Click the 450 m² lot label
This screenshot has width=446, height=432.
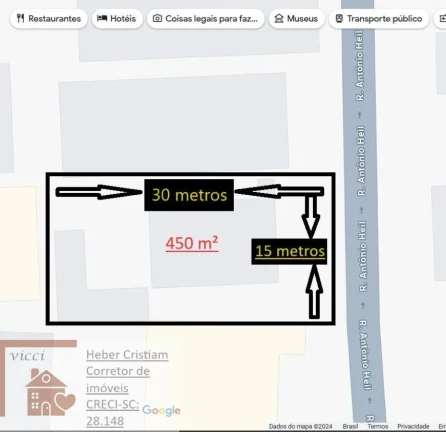(192, 244)
